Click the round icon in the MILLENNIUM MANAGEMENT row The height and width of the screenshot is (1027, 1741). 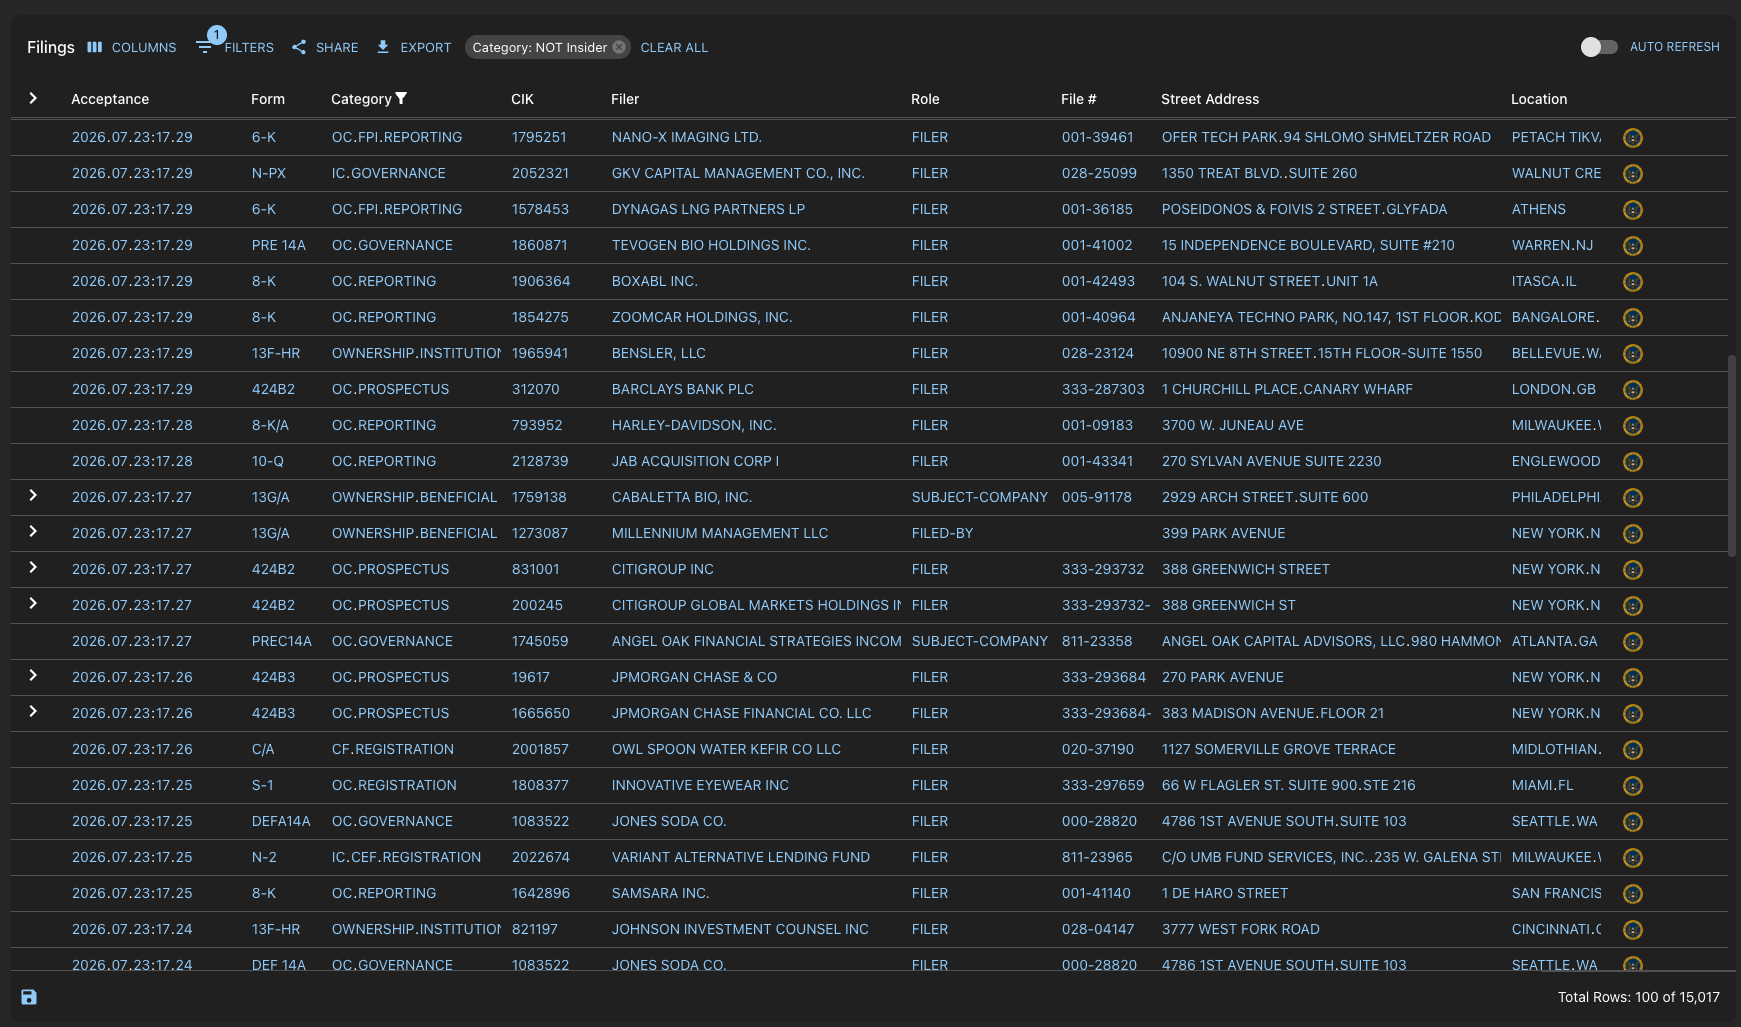coord(1633,534)
